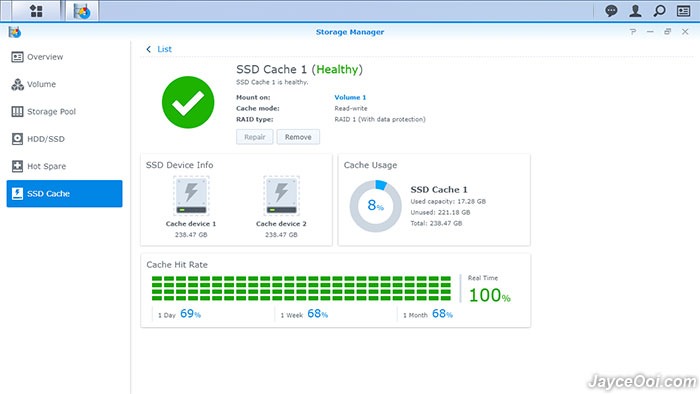Select Cache device 2 drive icon
The height and width of the screenshot is (394, 700).
click(281, 196)
